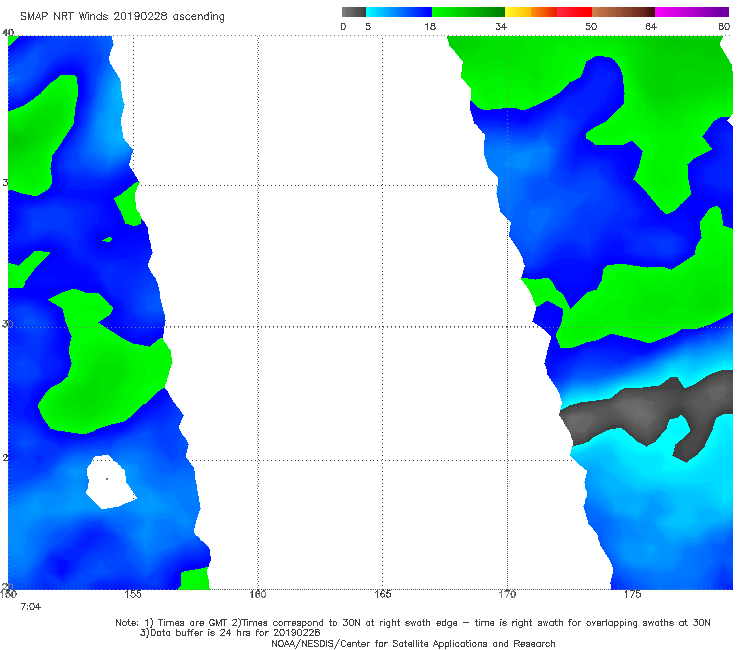740x650 pixels.
Task: Click the yellow-red 34-50 color bar segment
Action: tap(548, 12)
